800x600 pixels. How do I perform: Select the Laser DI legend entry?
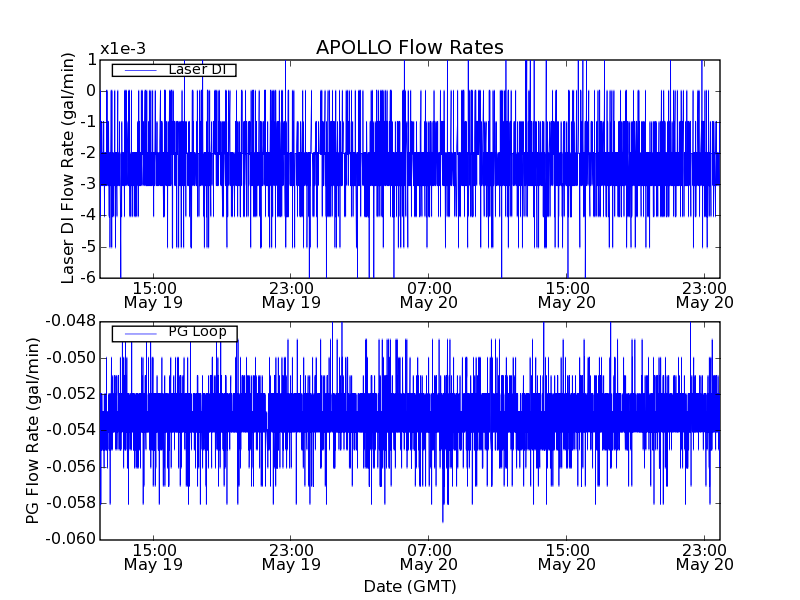tap(195, 69)
